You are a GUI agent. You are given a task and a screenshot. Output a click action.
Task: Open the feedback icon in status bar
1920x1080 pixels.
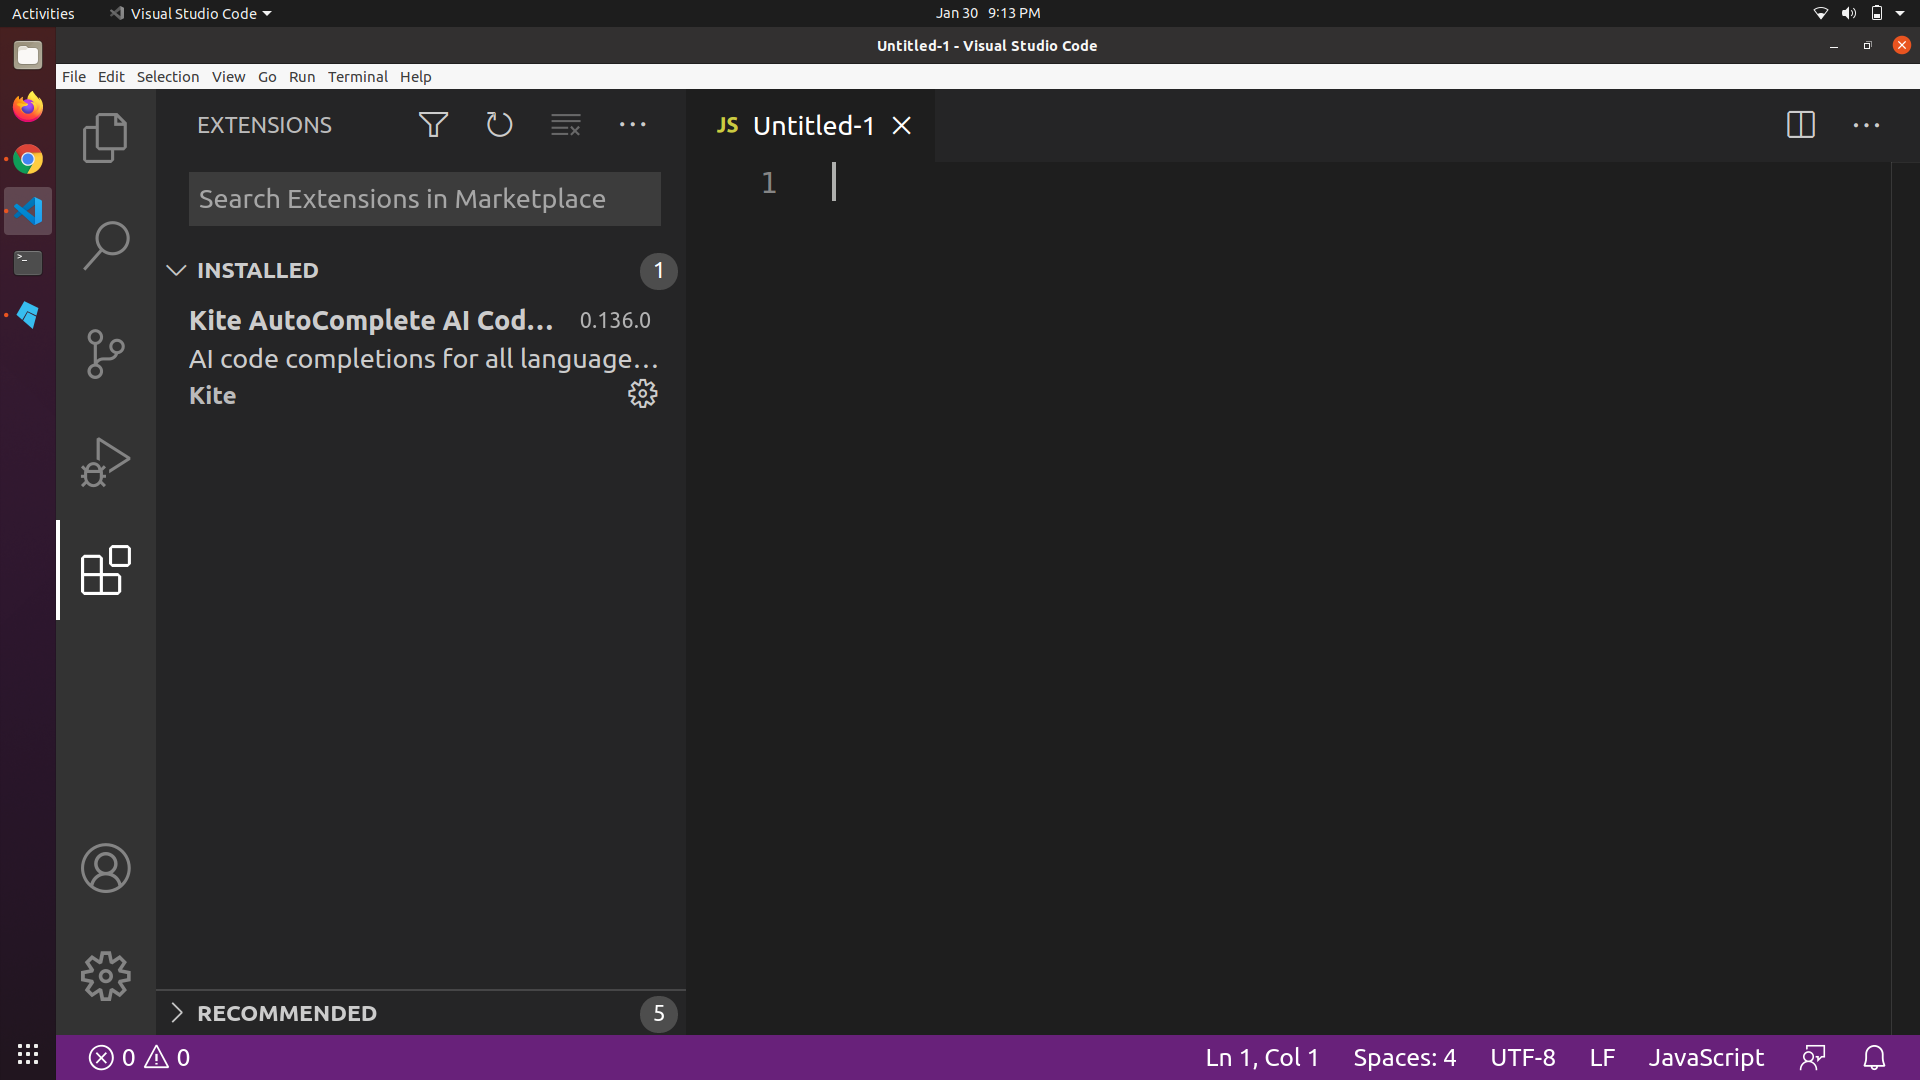tap(1813, 1058)
